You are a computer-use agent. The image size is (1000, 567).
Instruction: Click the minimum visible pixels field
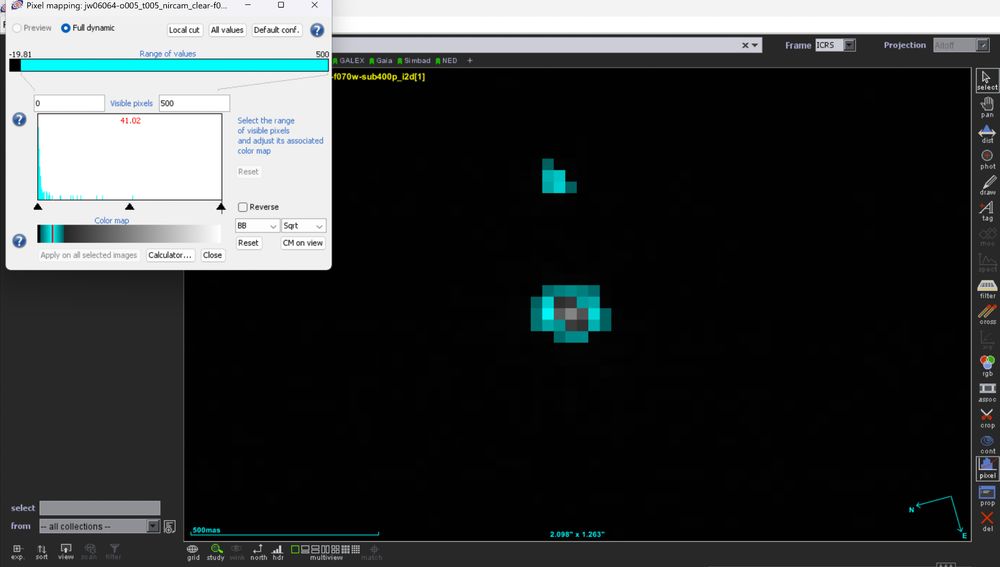click(x=69, y=103)
